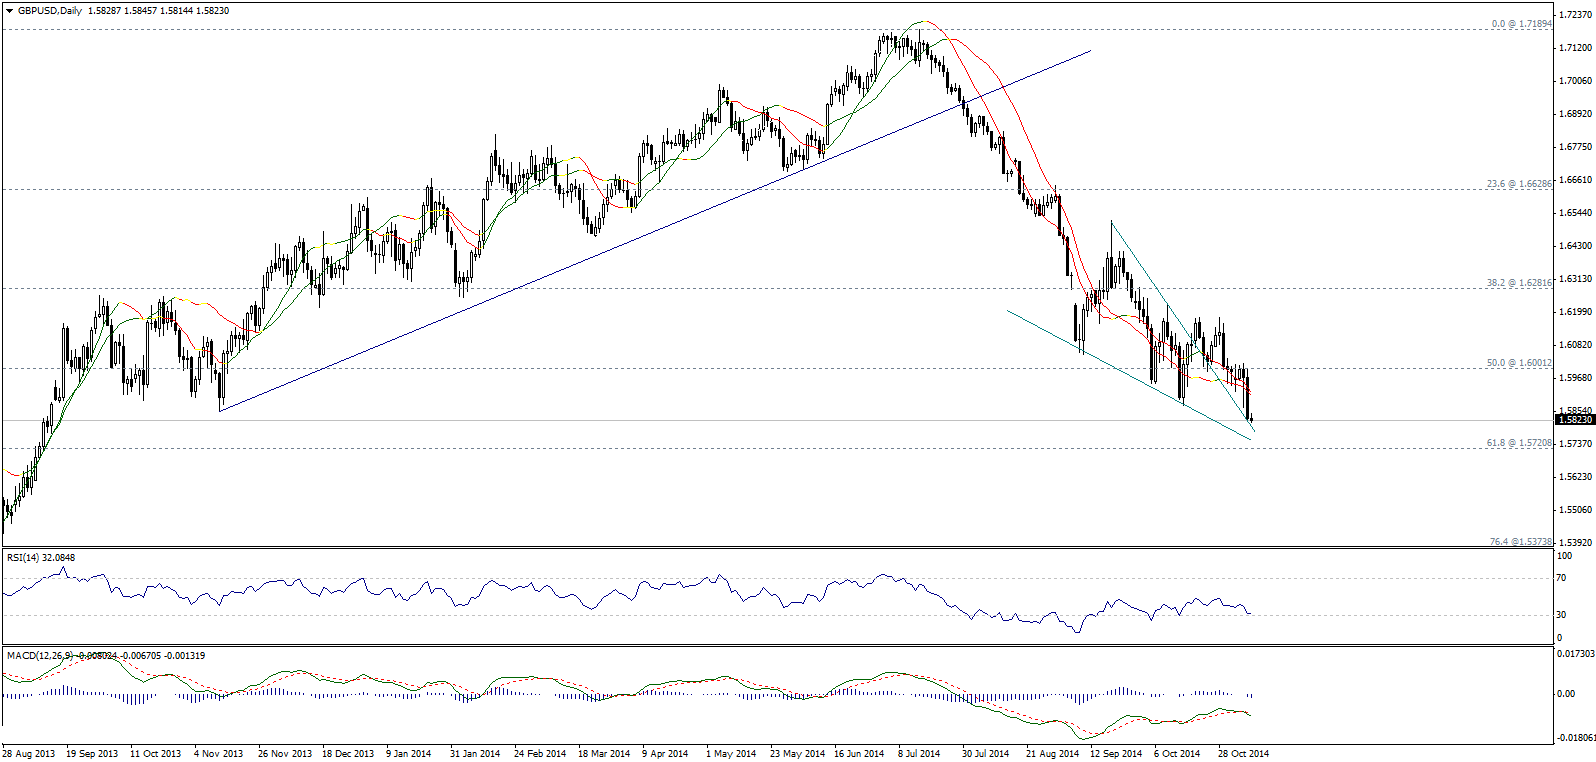The height and width of the screenshot is (762, 1596).
Task: Click the 28 Aug 2013 date label
Action: tap(28, 753)
